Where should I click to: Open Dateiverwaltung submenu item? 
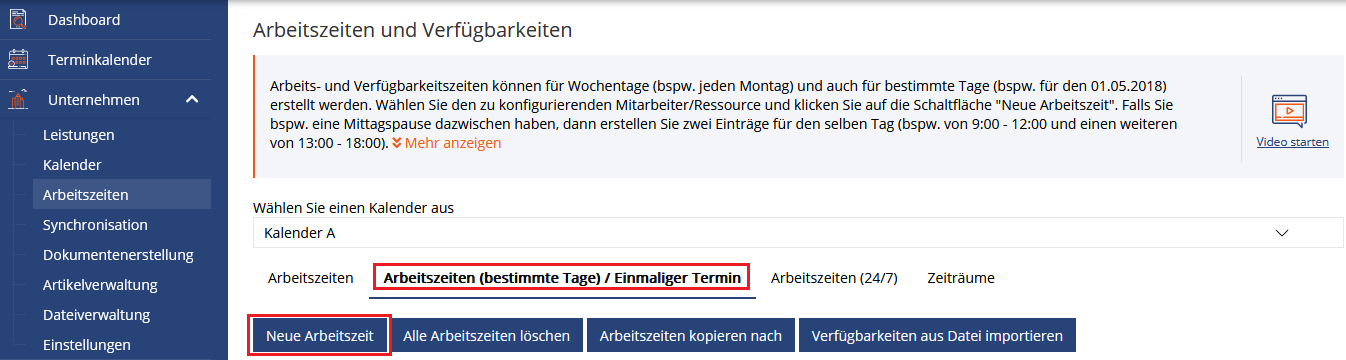pyautogui.click(x=96, y=315)
